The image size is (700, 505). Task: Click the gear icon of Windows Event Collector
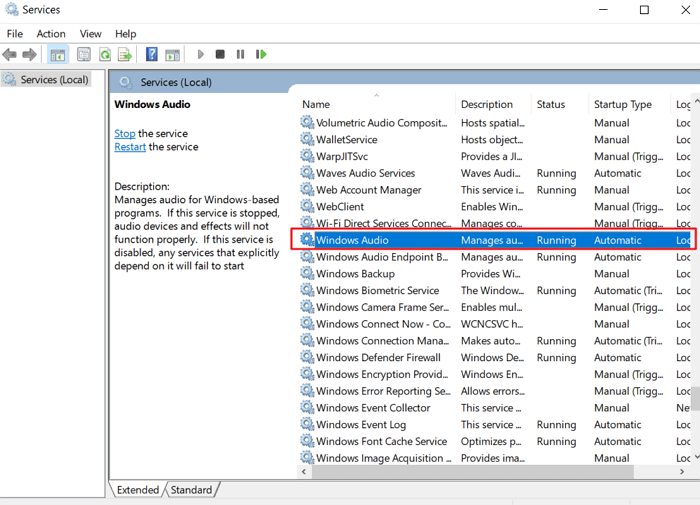pos(307,407)
